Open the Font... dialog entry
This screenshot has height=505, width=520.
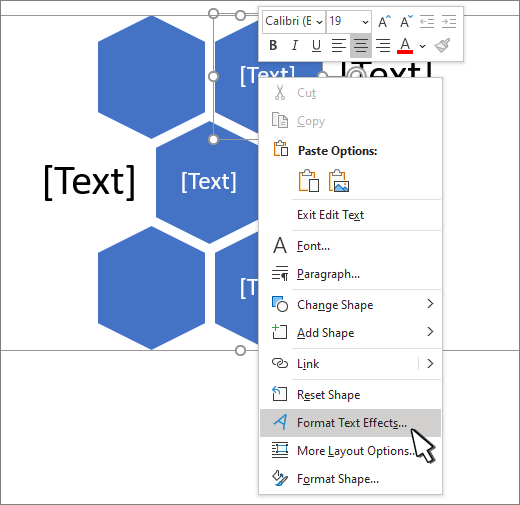[350, 246]
